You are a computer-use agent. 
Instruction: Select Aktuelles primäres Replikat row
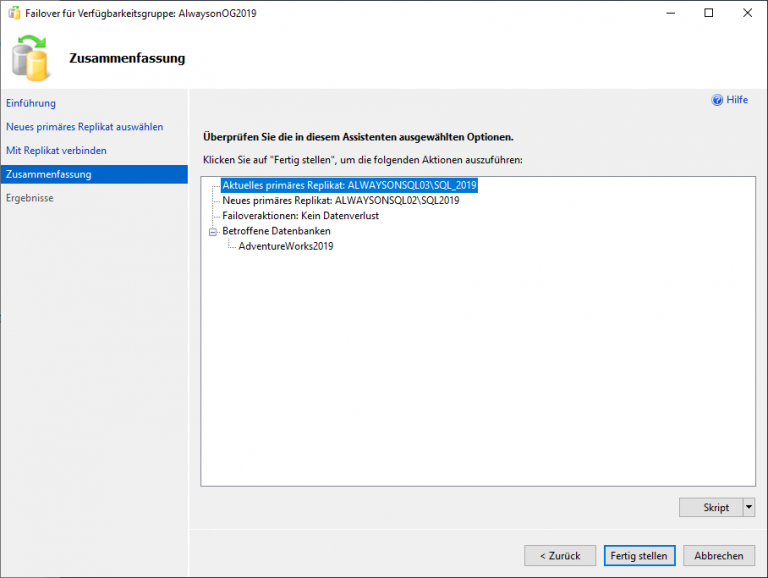point(349,185)
